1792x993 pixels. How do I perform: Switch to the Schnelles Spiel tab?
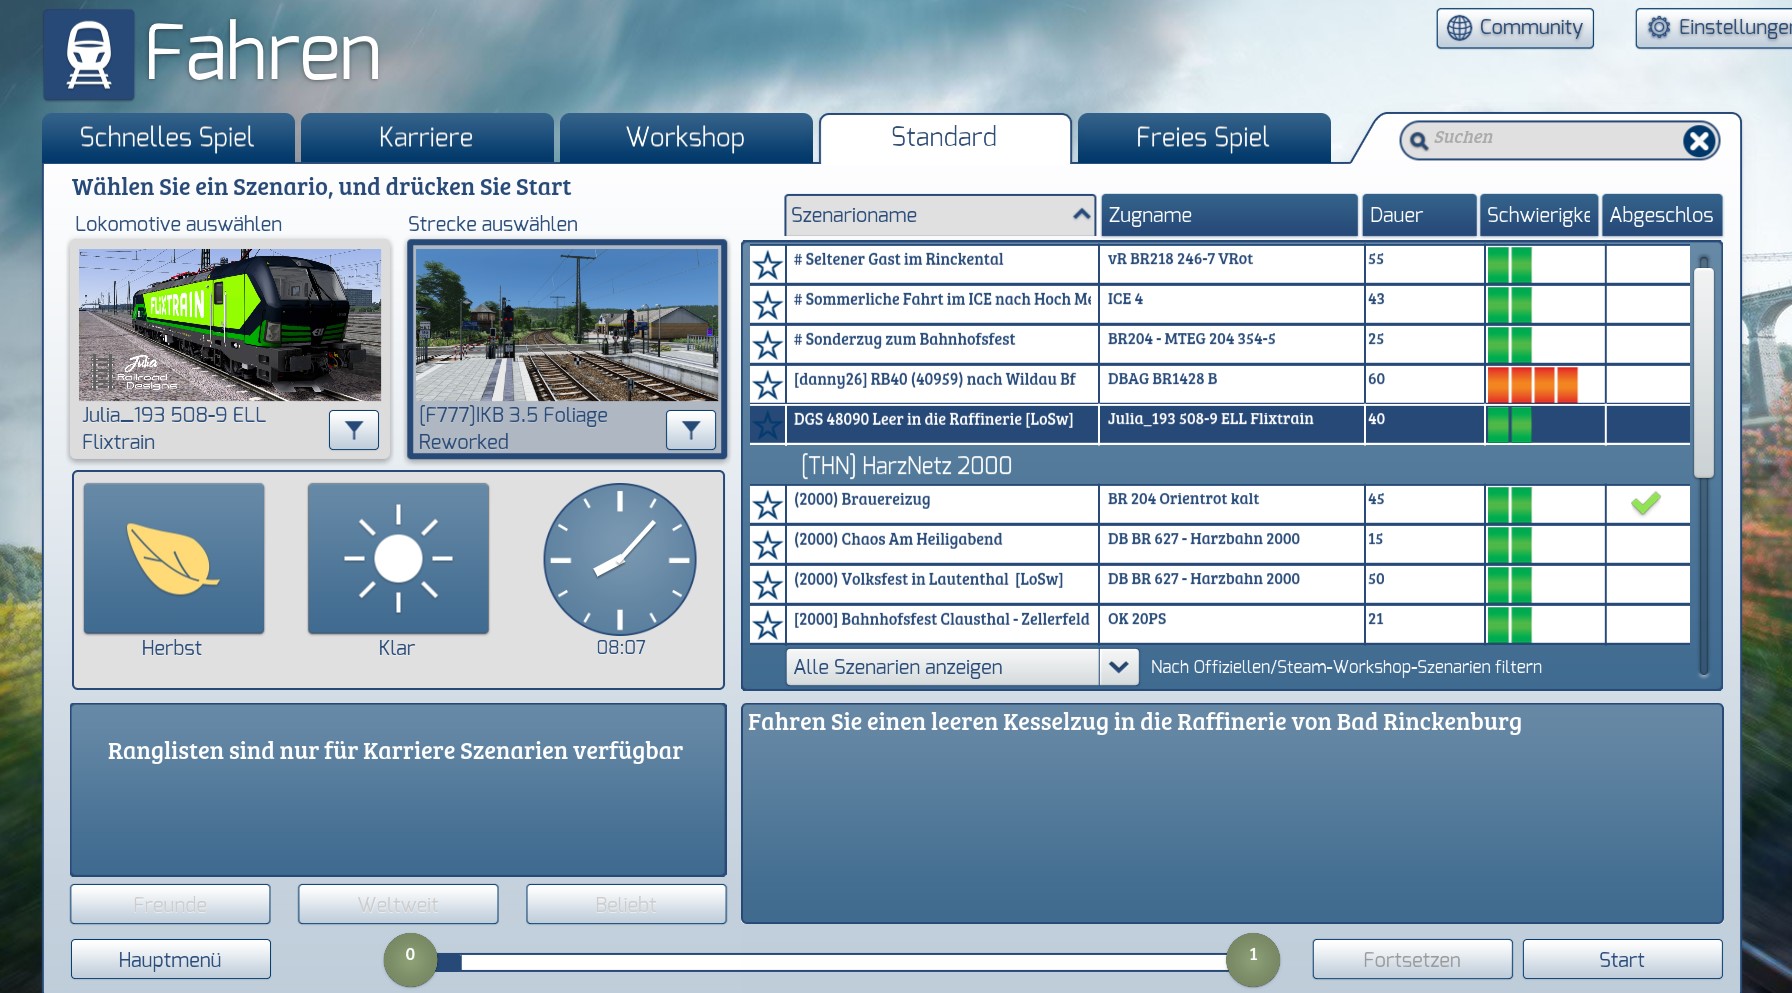click(167, 138)
